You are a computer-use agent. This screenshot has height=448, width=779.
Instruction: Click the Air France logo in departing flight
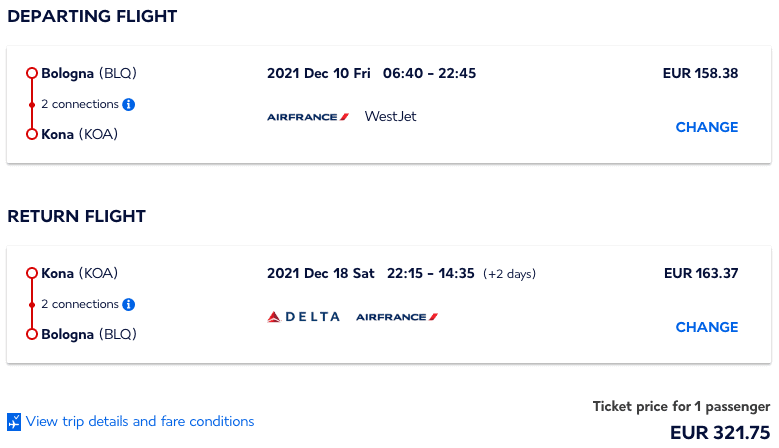(x=308, y=117)
